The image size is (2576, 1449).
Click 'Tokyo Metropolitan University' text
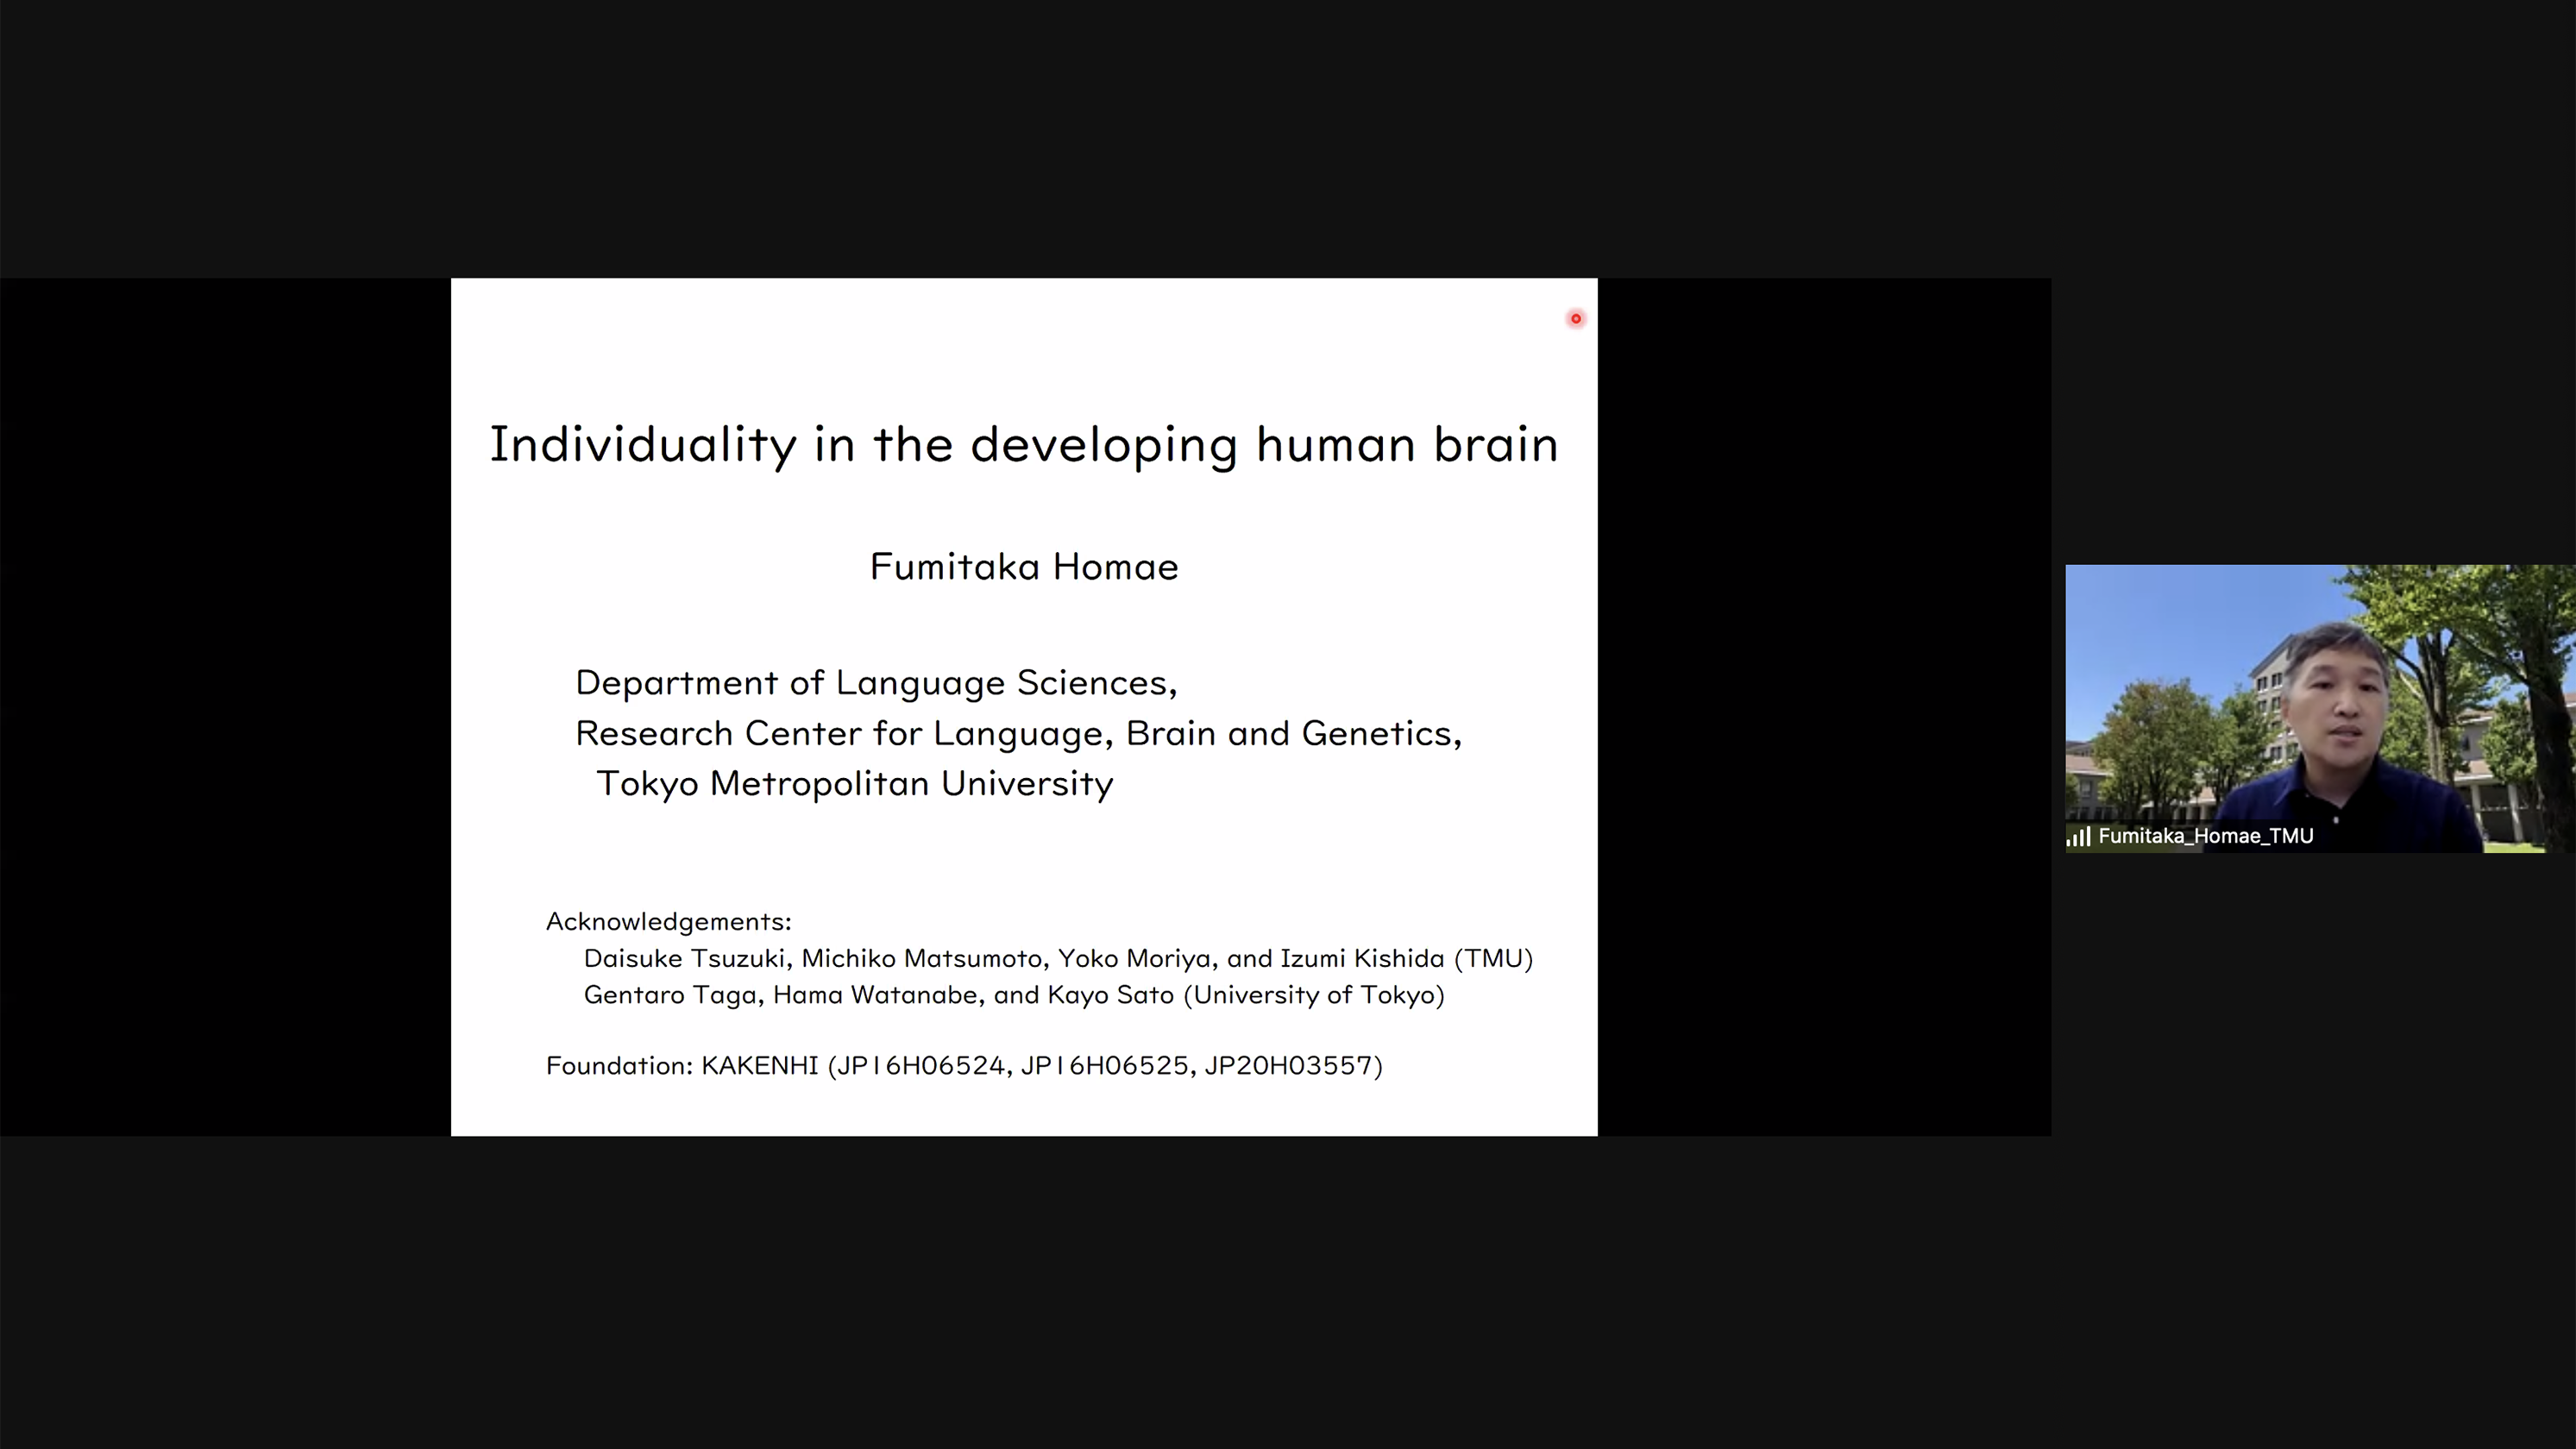(854, 784)
